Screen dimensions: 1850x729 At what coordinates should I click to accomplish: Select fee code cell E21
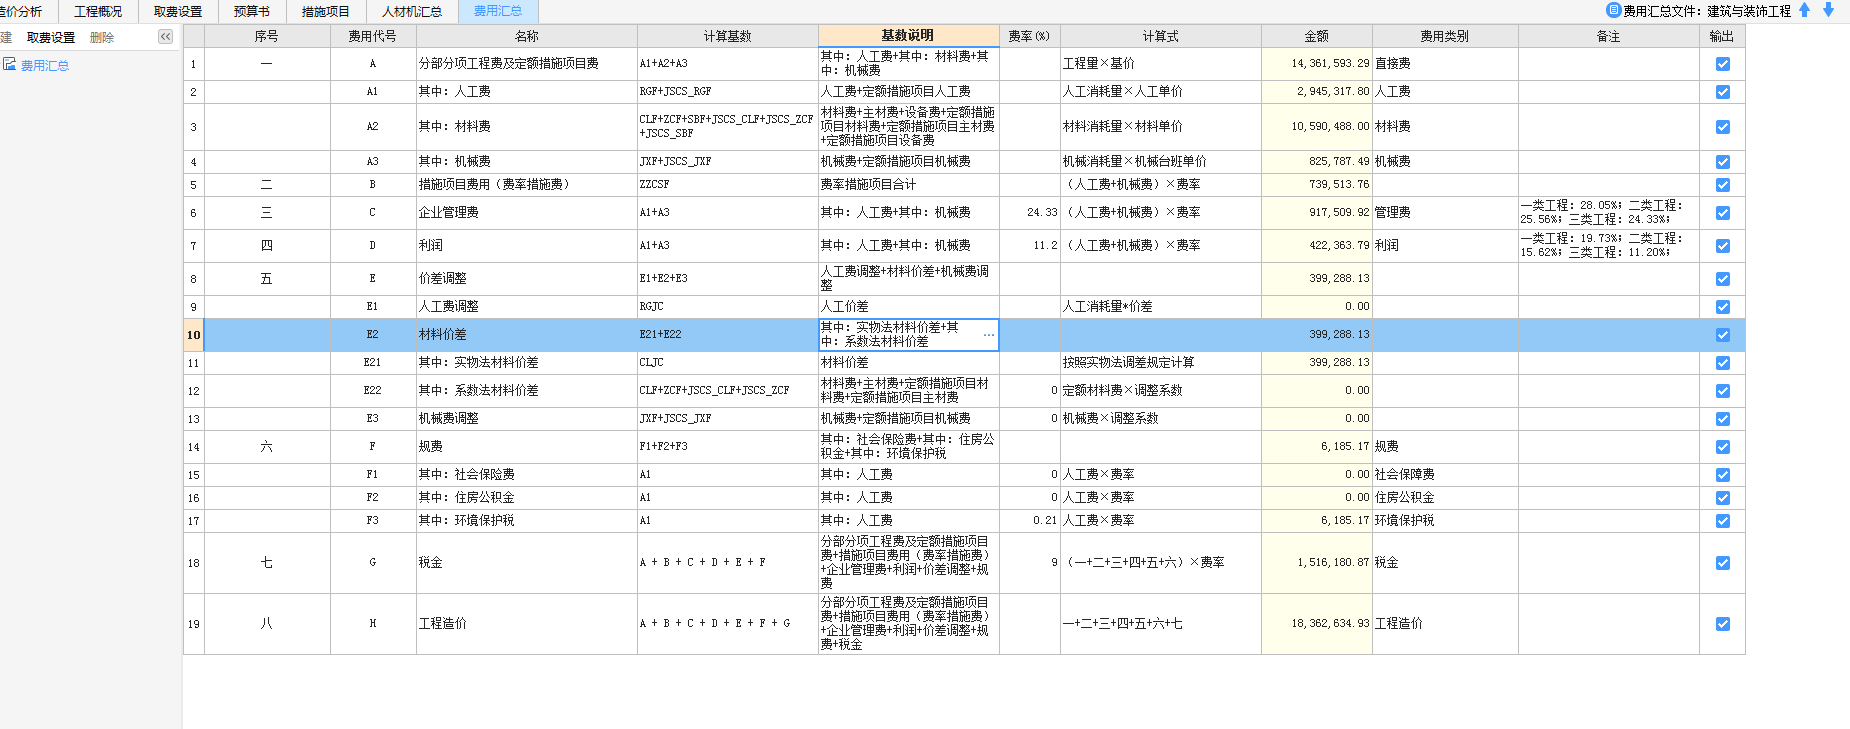pyautogui.click(x=373, y=363)
